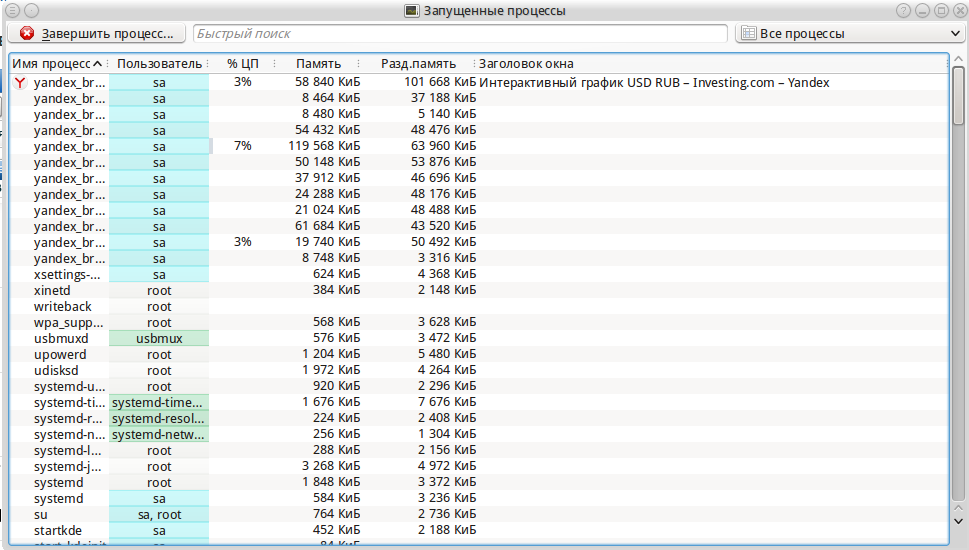Select the systemd-n... process
This screenshot has width=969, height=550.
[x=479, y=435]
